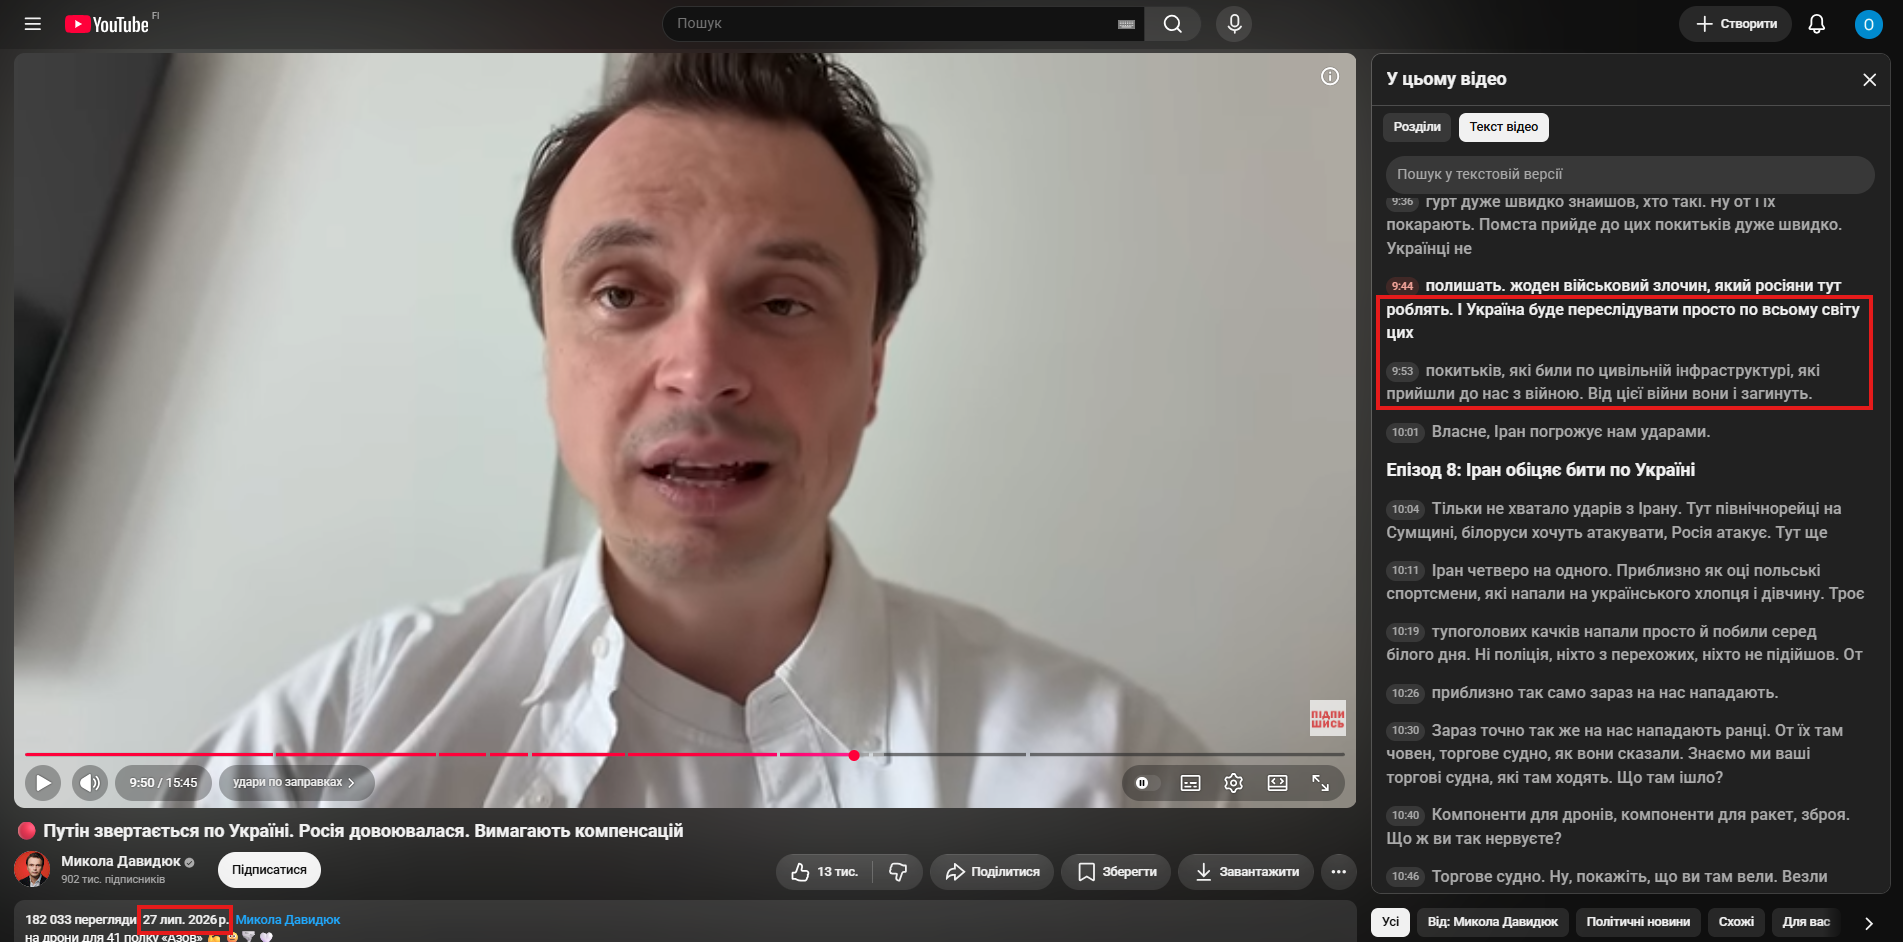Switch to theater mode
The width and height of the screenshot is (1903, 942).
point(1277,783)
